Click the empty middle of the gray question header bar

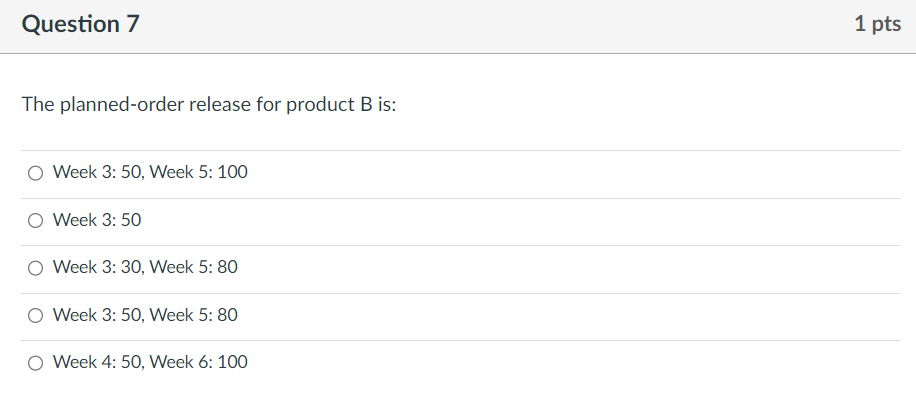480,26
